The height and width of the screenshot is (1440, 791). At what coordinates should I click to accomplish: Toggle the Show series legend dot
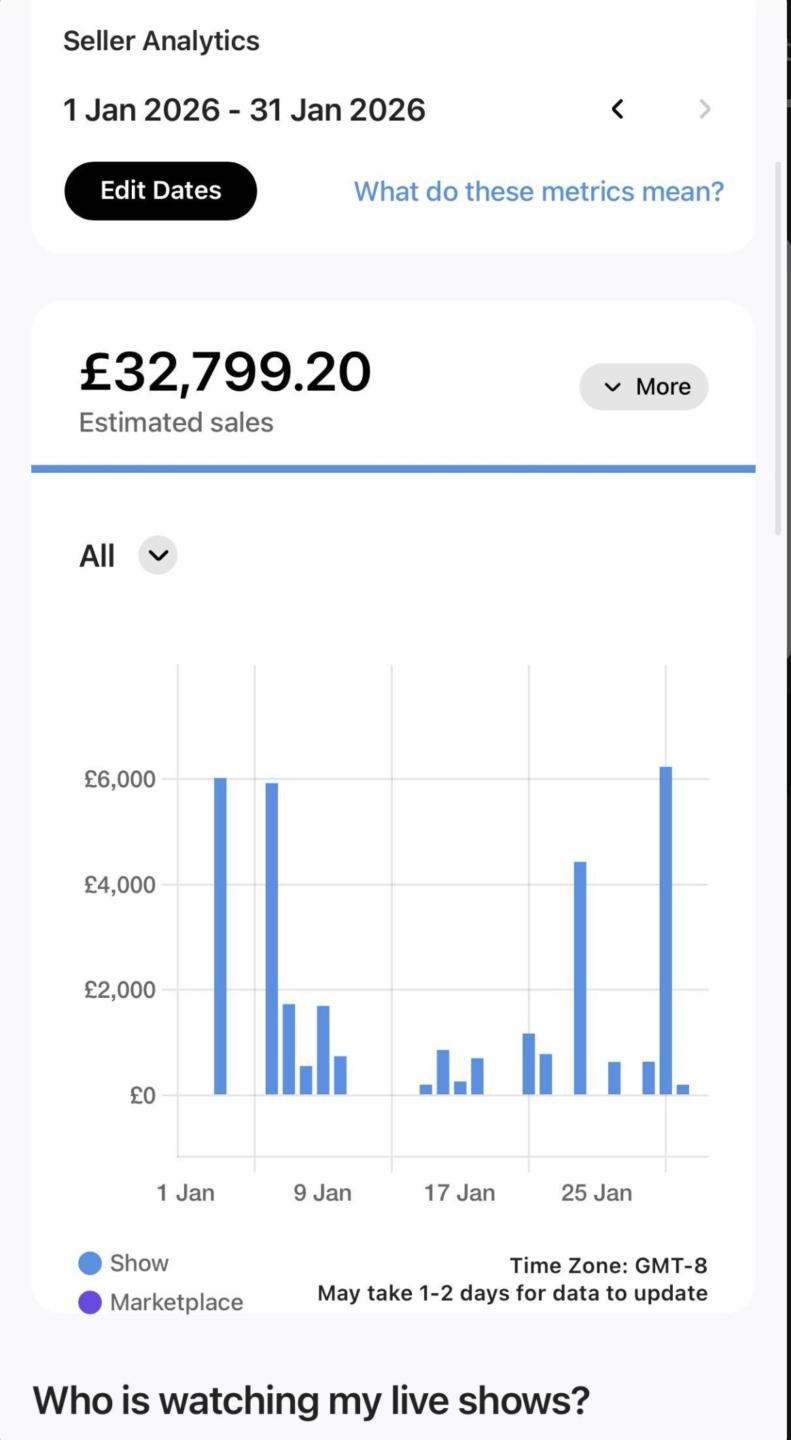(90, 1263)
